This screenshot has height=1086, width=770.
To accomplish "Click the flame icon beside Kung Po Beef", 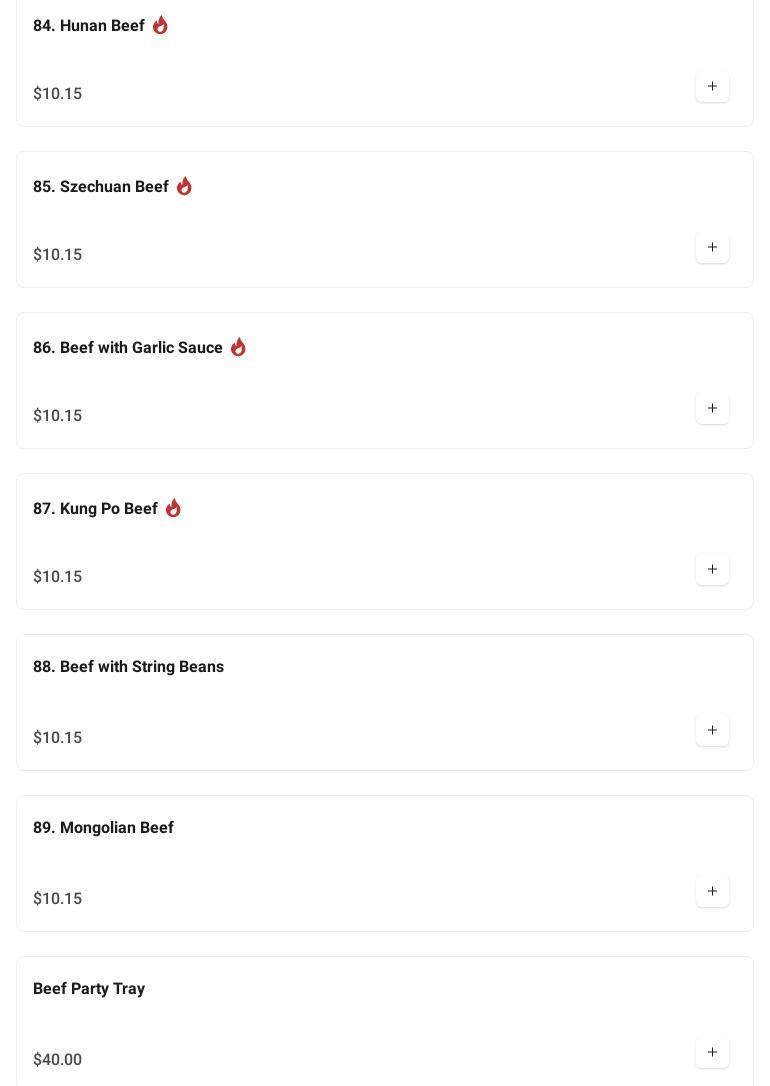I will [x=173, y=508].
